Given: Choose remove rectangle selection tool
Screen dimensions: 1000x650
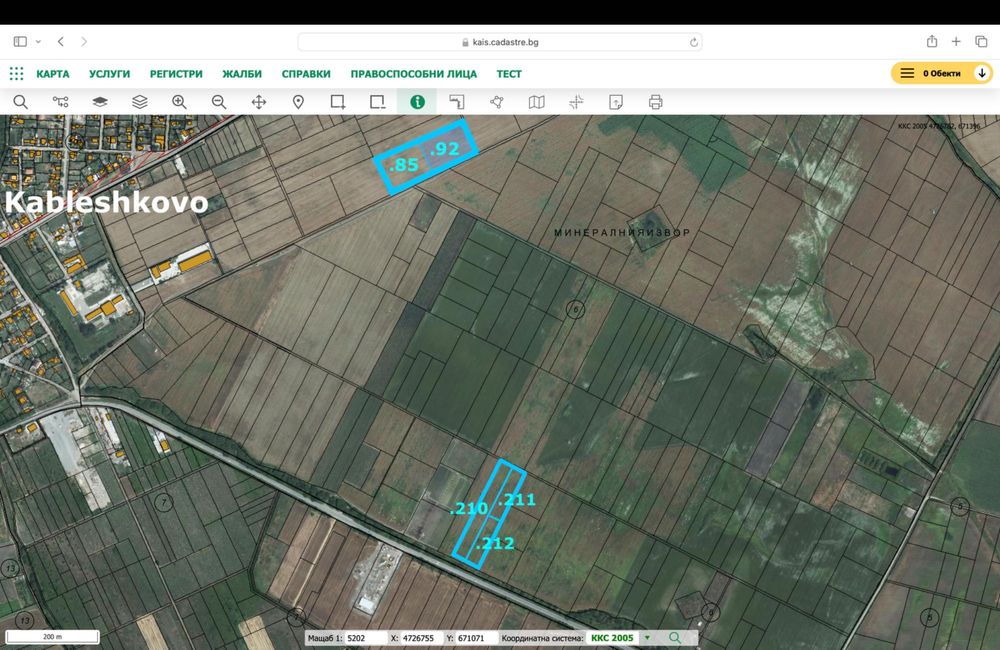Looking at the screenshot, I should (x=378, y=102).
